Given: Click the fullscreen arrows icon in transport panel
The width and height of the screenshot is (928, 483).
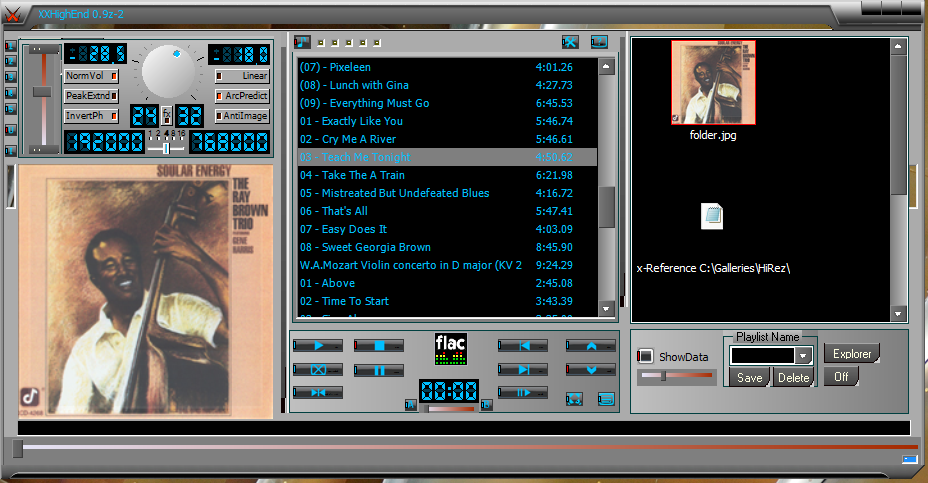Looking at the screenshot, I should coord(574,399).
